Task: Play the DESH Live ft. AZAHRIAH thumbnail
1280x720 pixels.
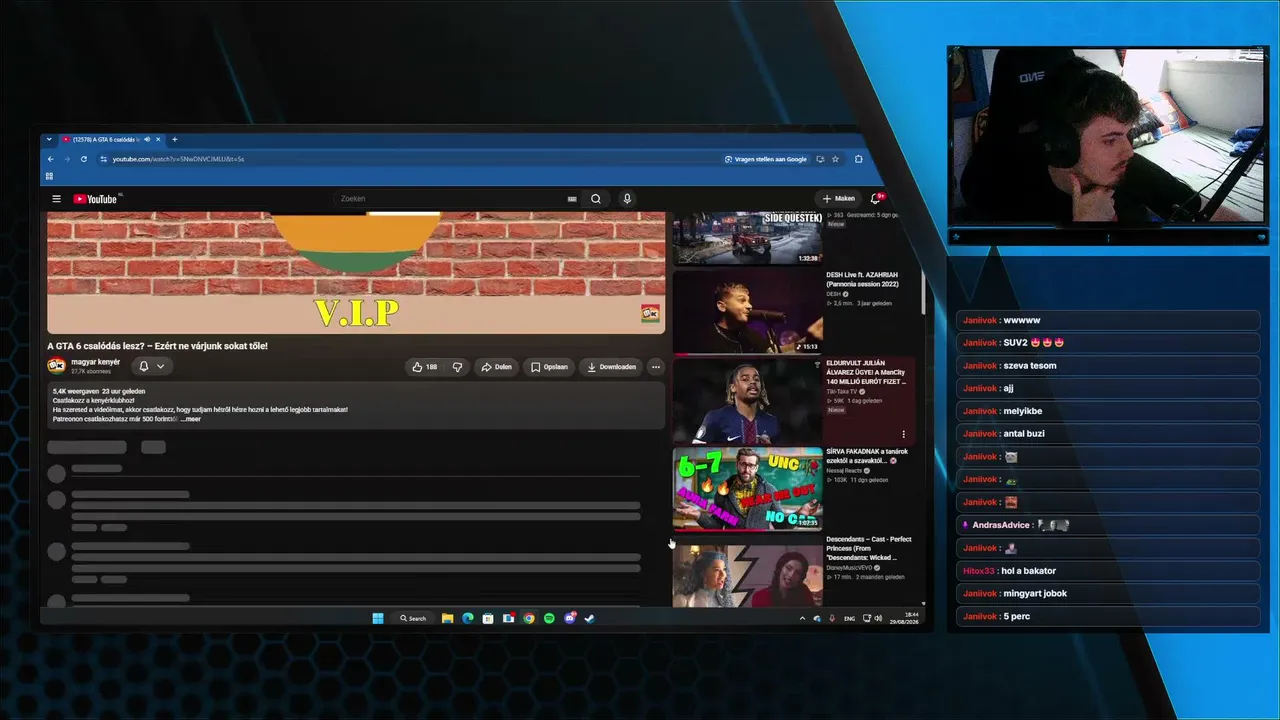Action: [x=747, y=311]
